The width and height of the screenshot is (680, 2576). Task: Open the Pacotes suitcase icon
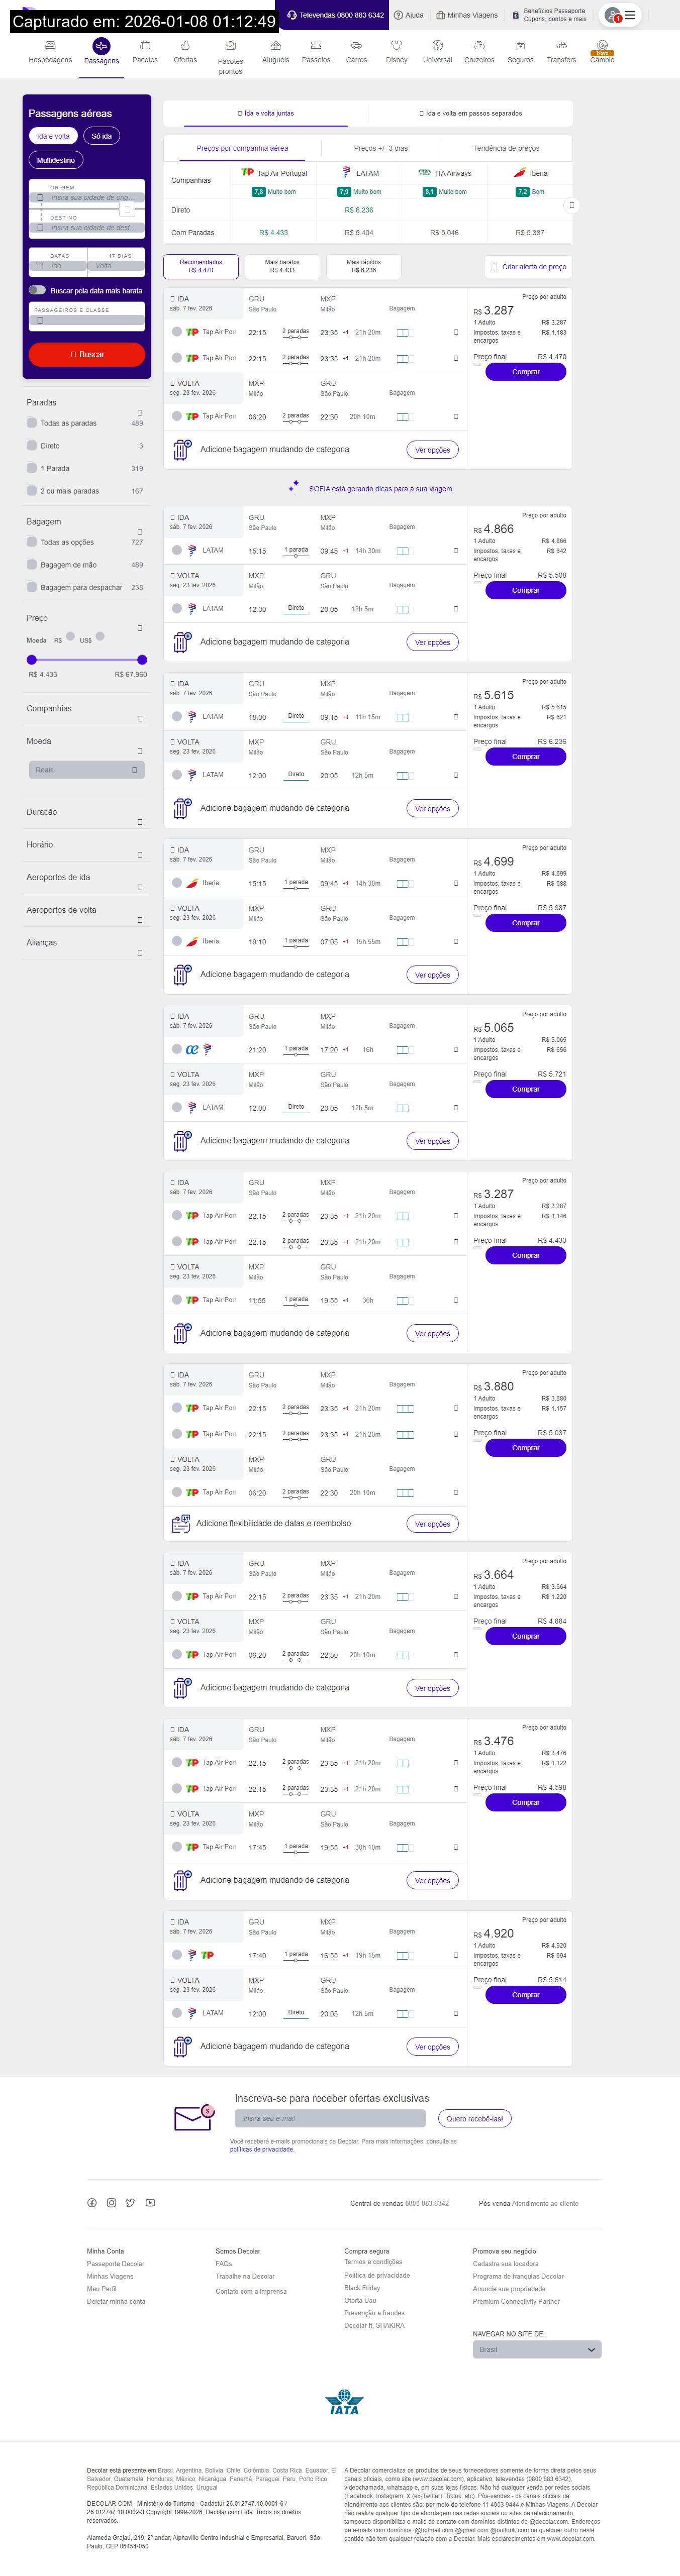click(145, 46)
